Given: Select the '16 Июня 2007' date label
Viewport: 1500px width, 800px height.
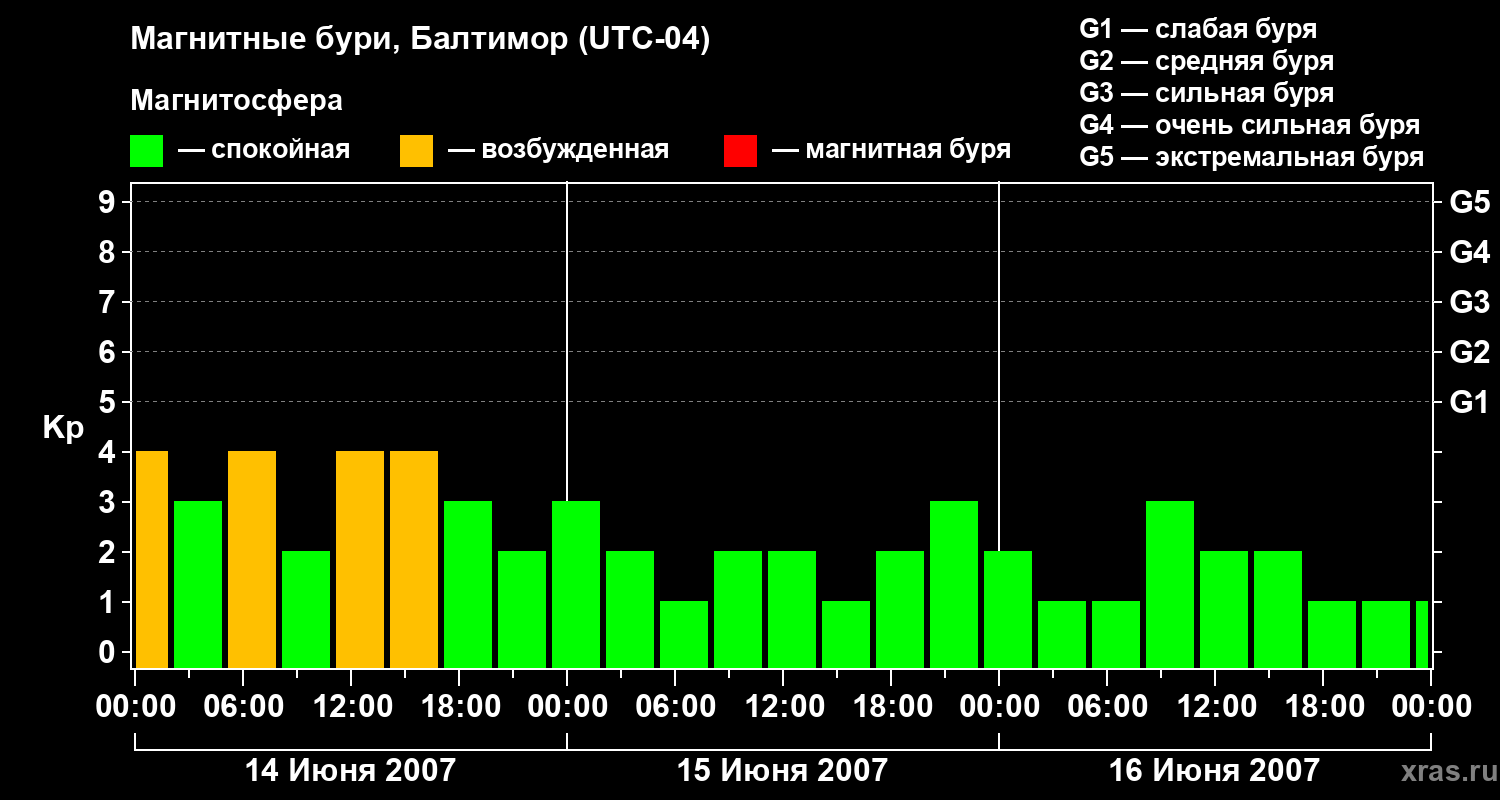Looking at the screenshot, I should [1214, 770].
